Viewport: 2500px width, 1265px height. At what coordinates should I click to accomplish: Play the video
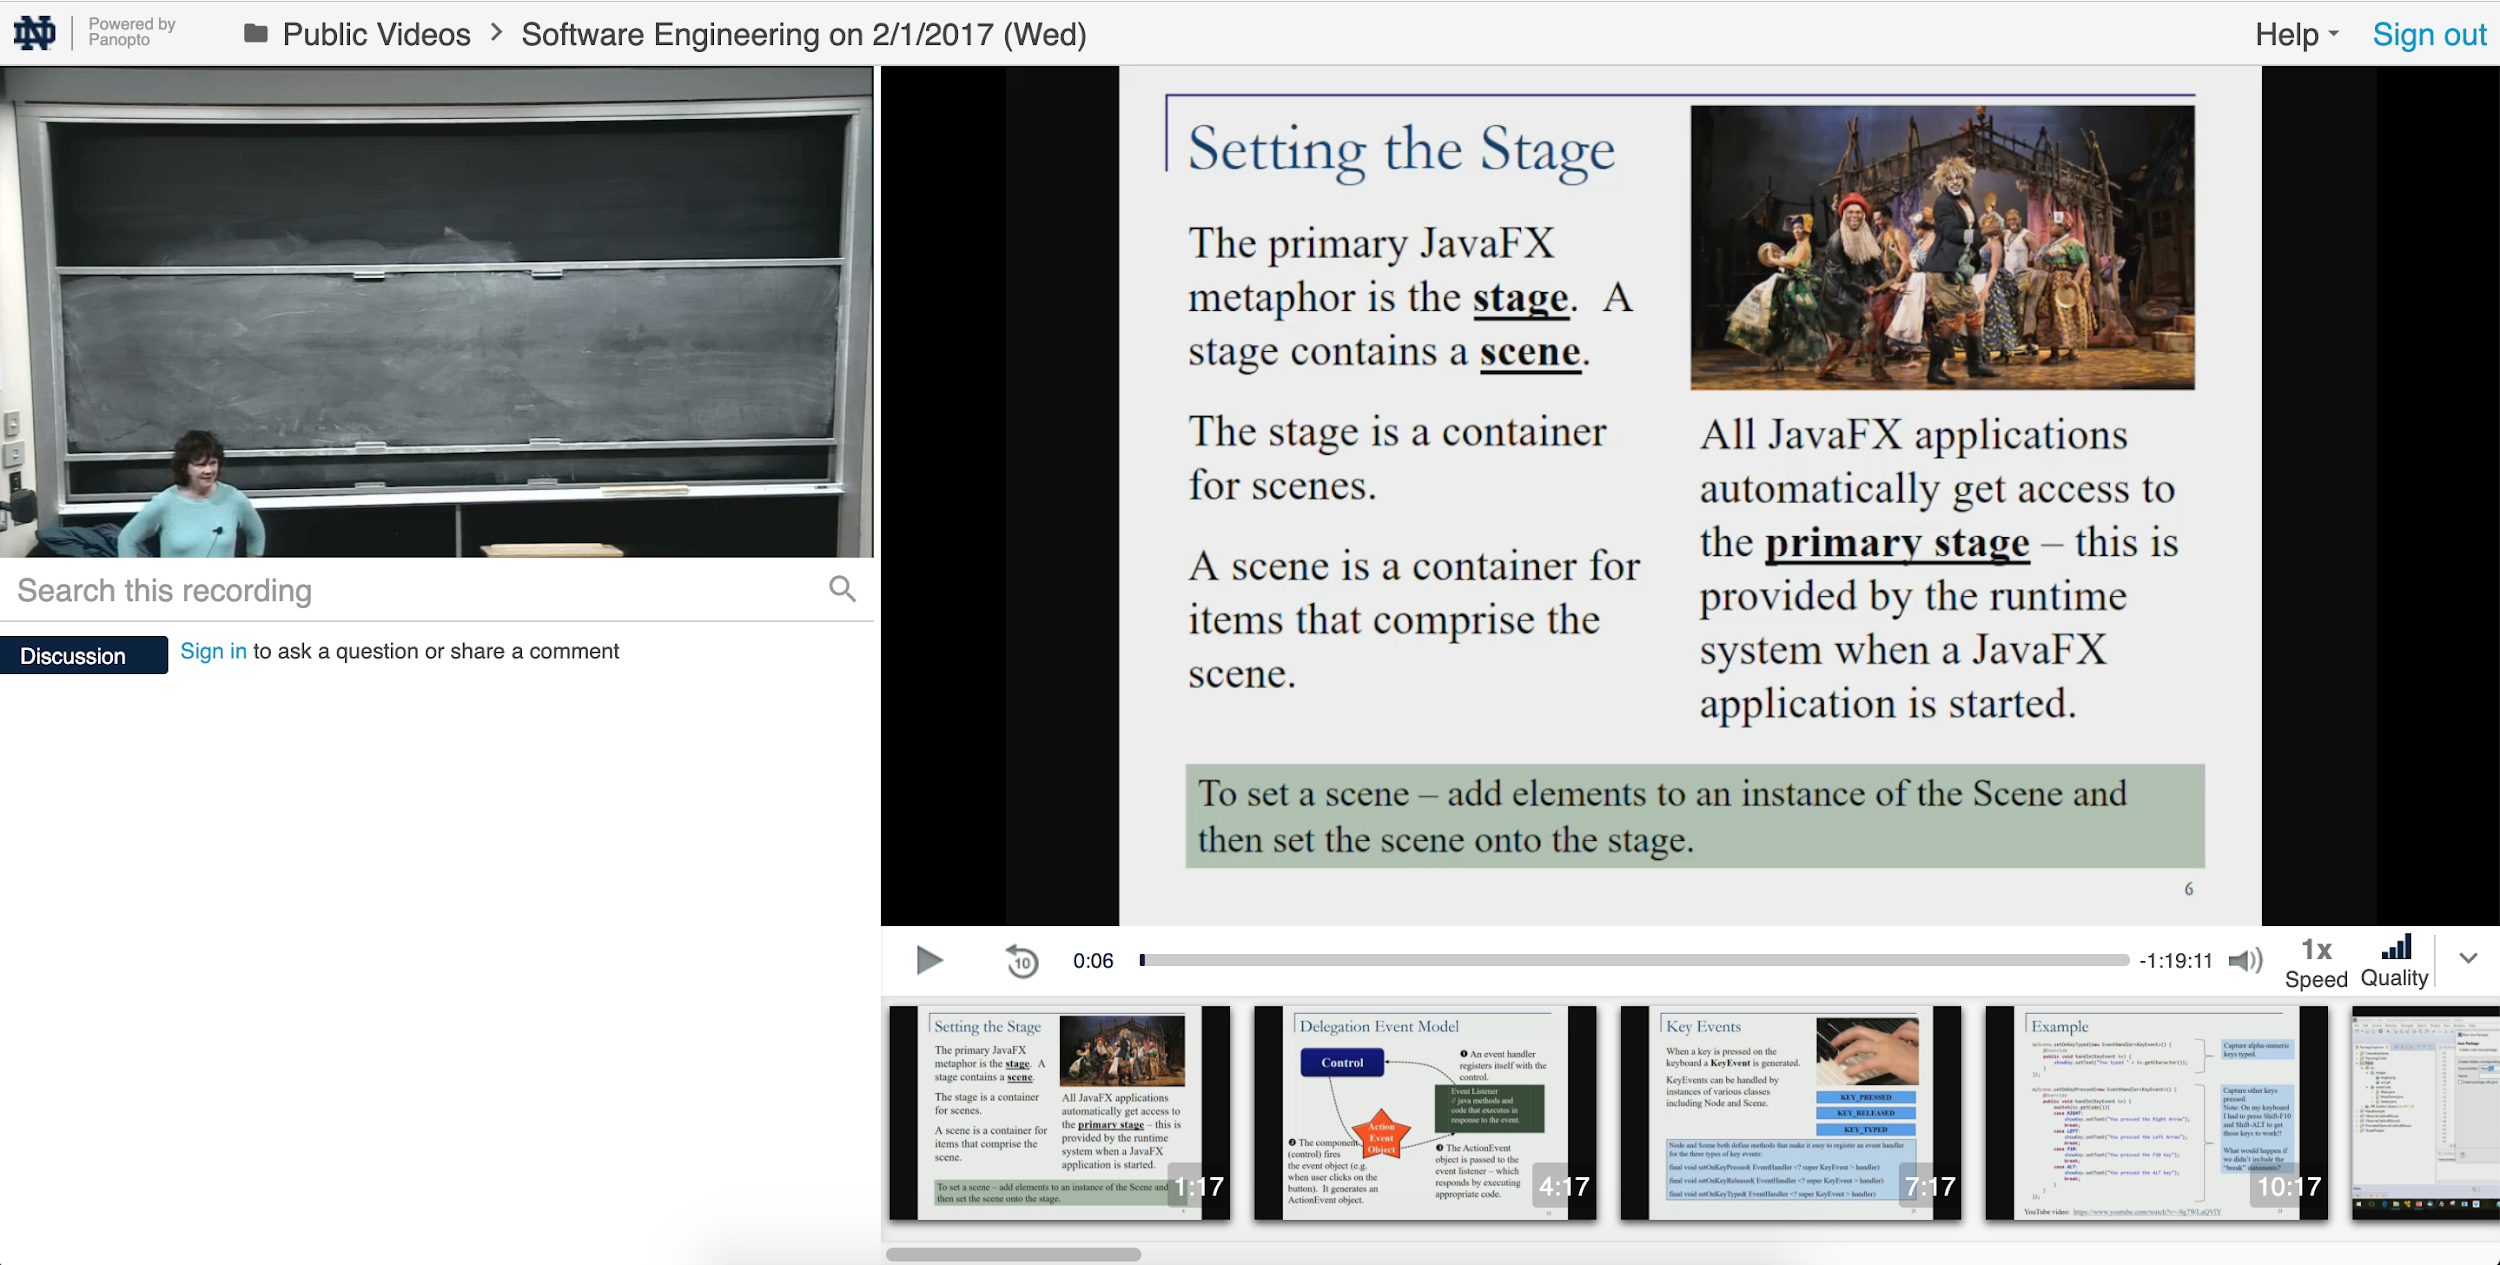[x=929, y=960]
